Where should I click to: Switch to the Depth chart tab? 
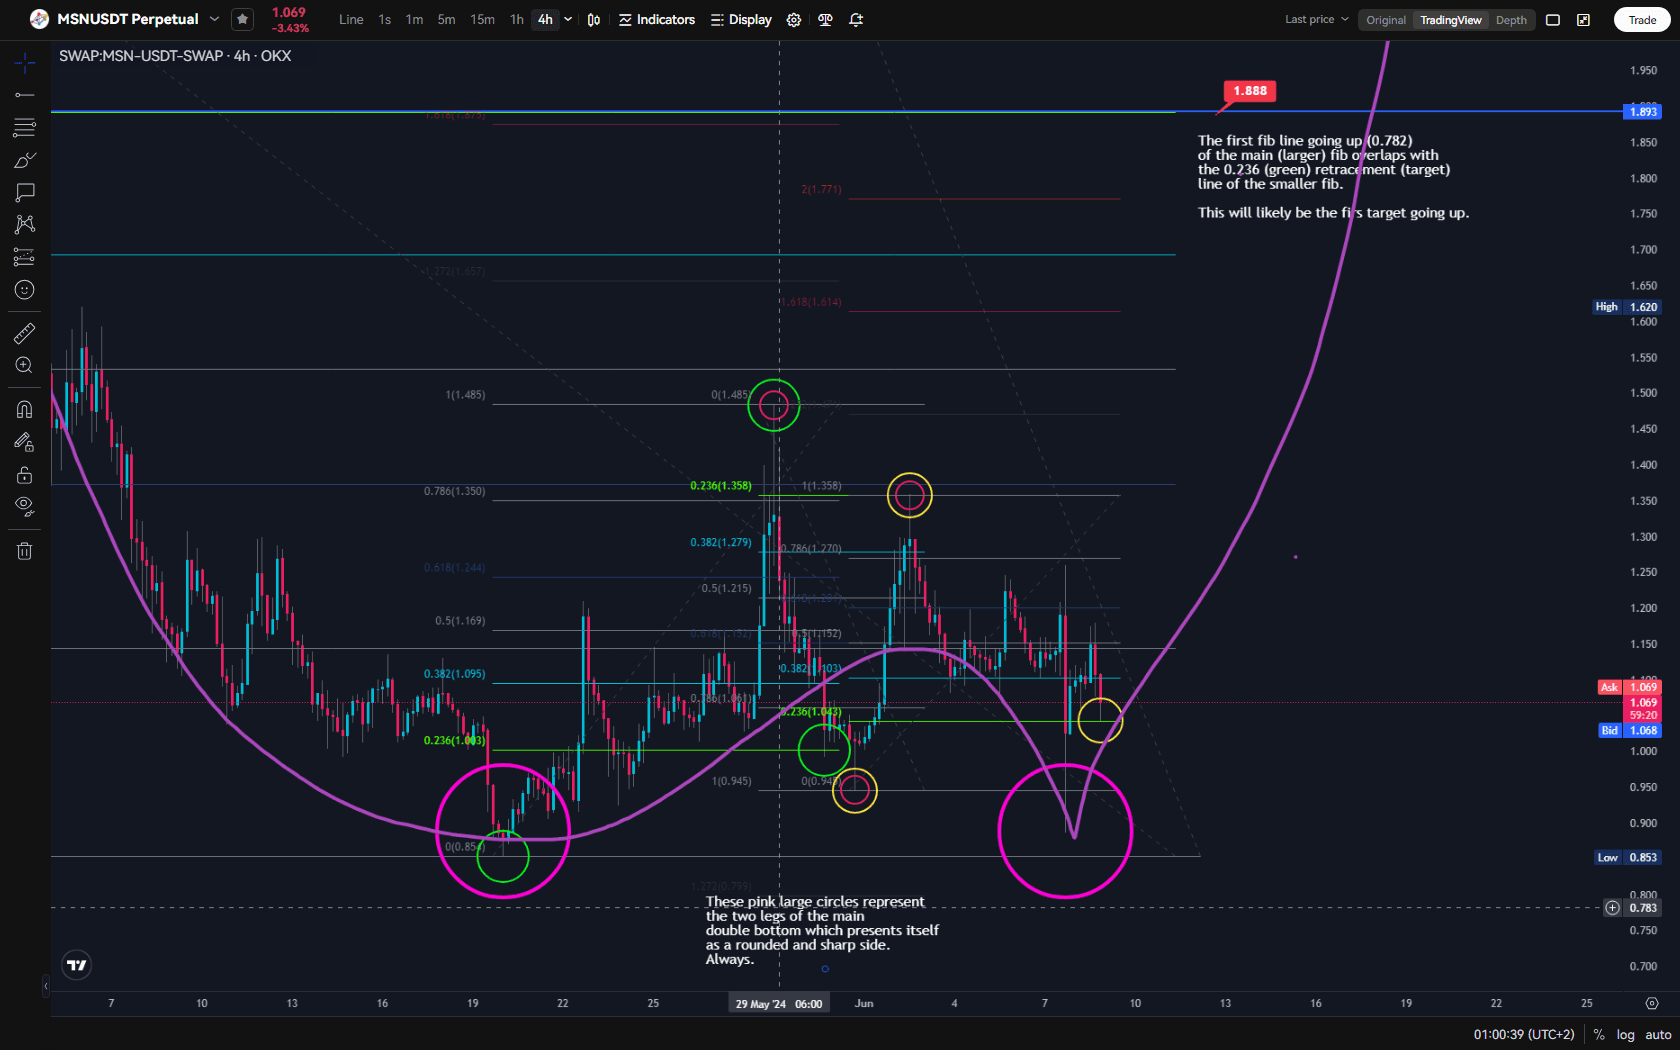click(1511, 20)
